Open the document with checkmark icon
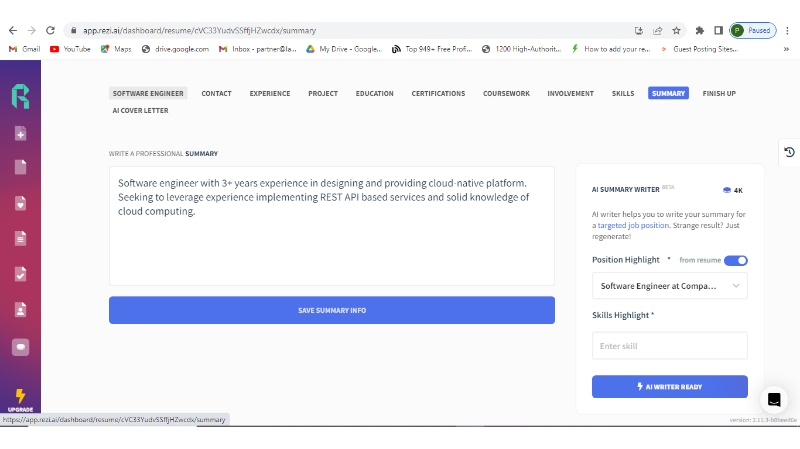The height and width of the screenshot is (449, 800). 20,273
